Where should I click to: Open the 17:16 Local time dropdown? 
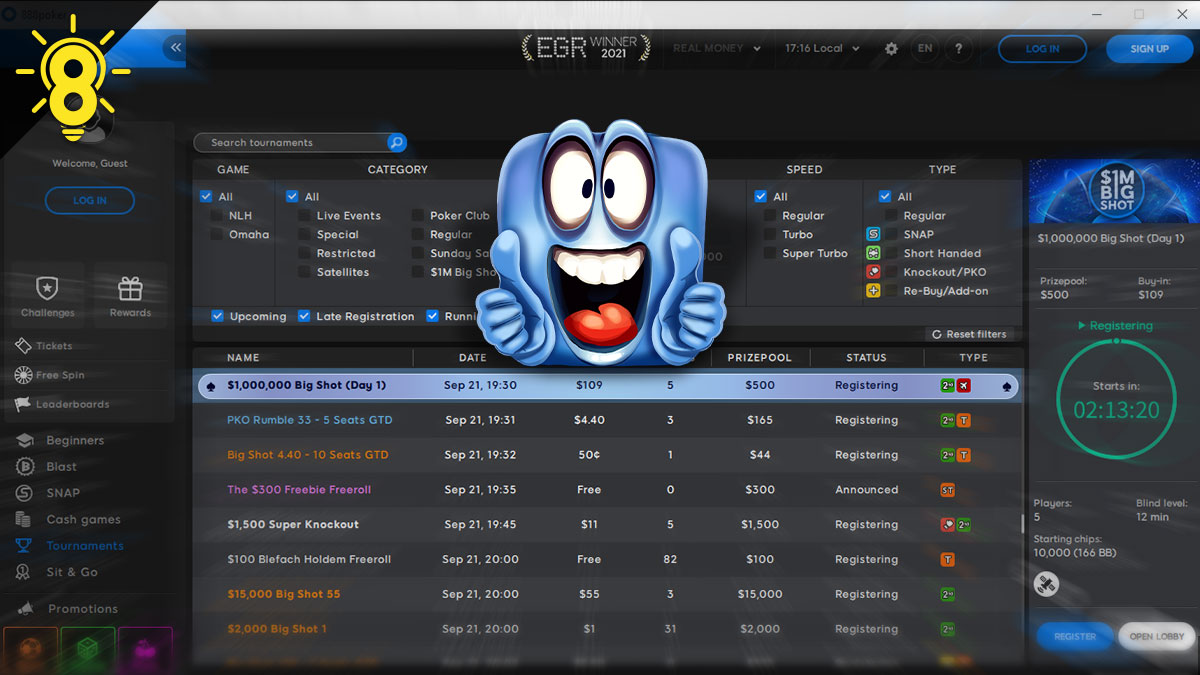[x=822, y=47]
